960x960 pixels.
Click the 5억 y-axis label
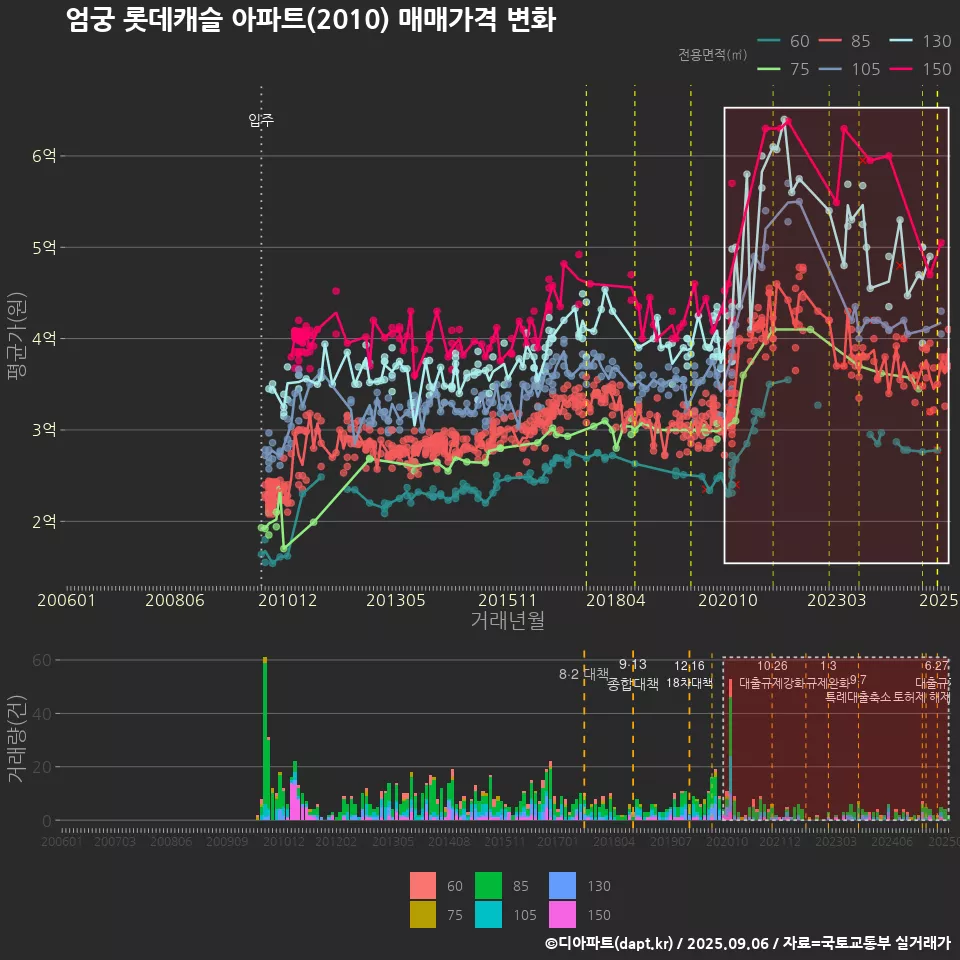pyautogui.click(x=44, y=247)
